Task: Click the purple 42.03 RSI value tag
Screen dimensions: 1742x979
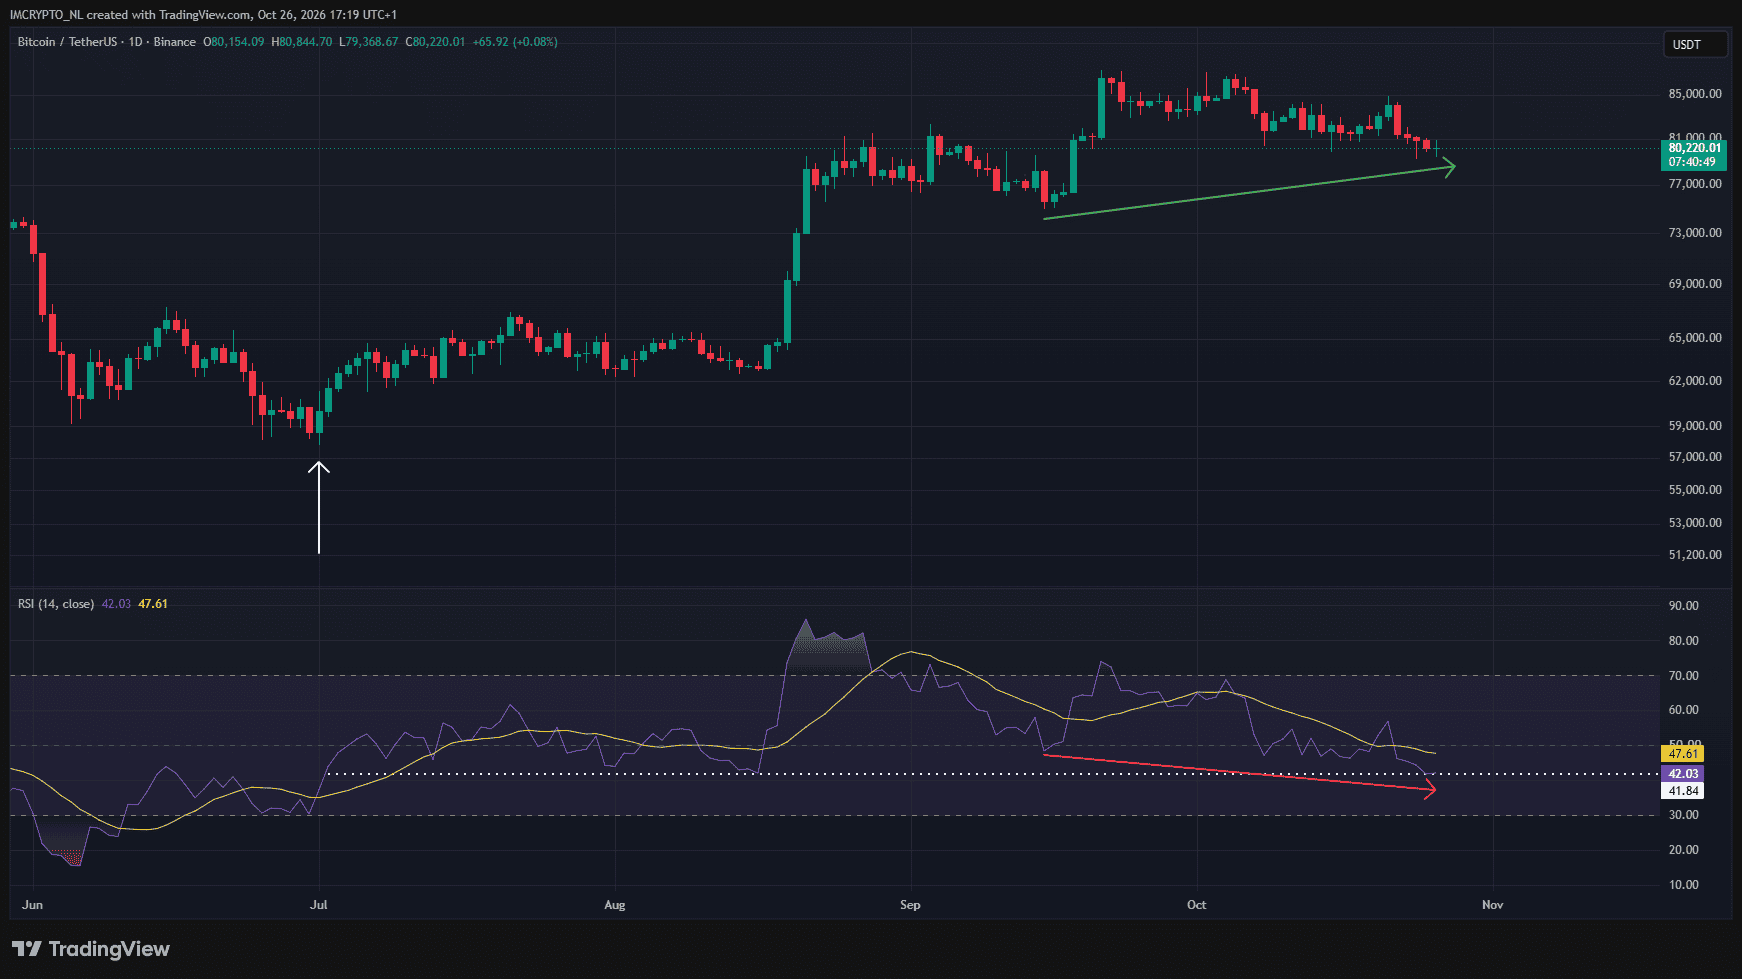Action: point(1683,774)
